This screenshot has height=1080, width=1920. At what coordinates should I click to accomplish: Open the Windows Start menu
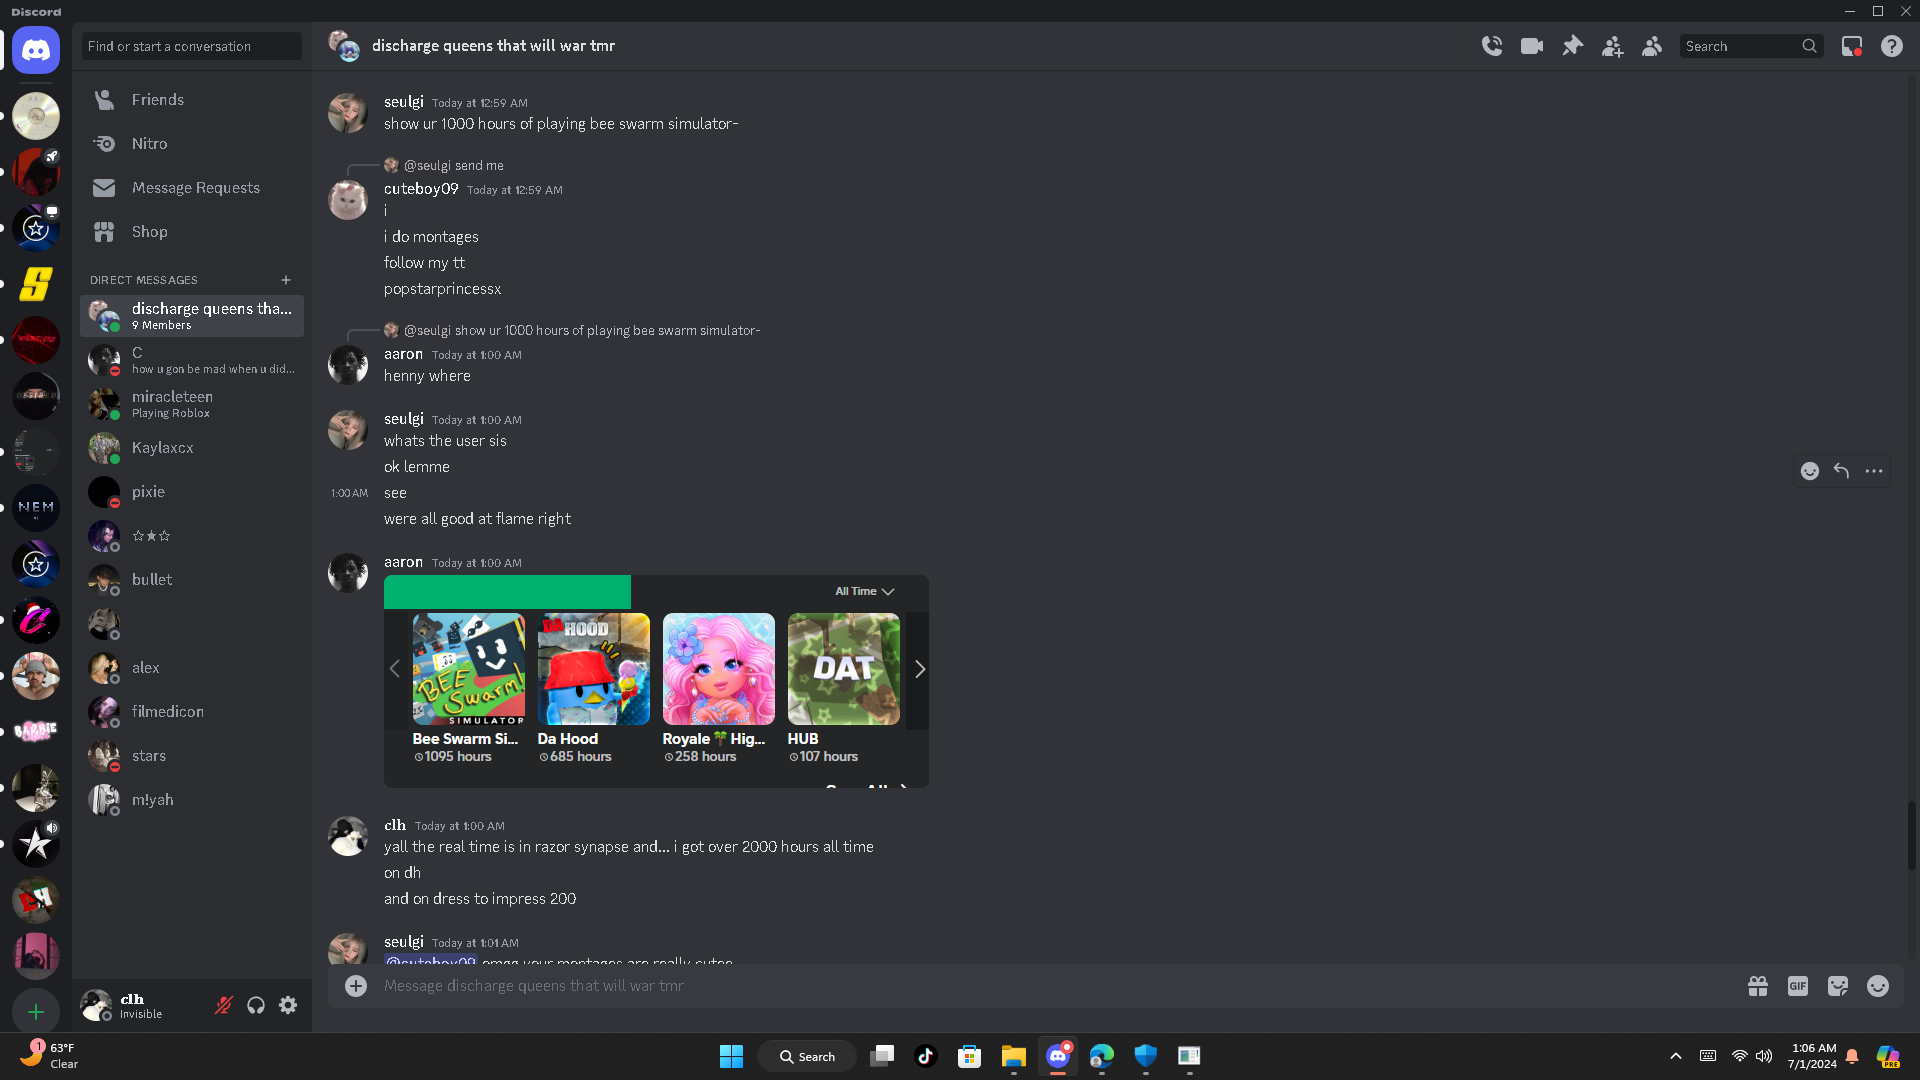click(x=732, y=1056)
